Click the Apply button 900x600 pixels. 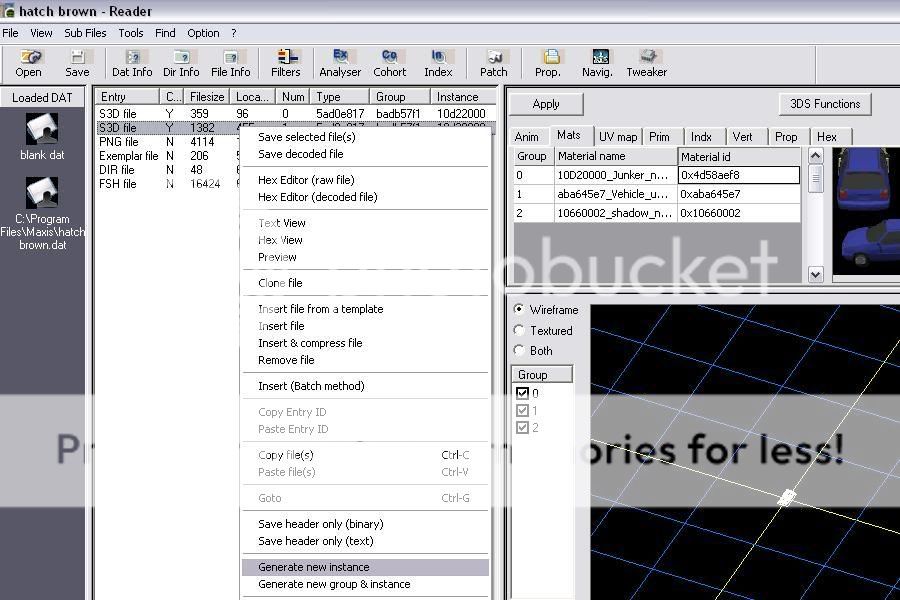coord(546,104)
